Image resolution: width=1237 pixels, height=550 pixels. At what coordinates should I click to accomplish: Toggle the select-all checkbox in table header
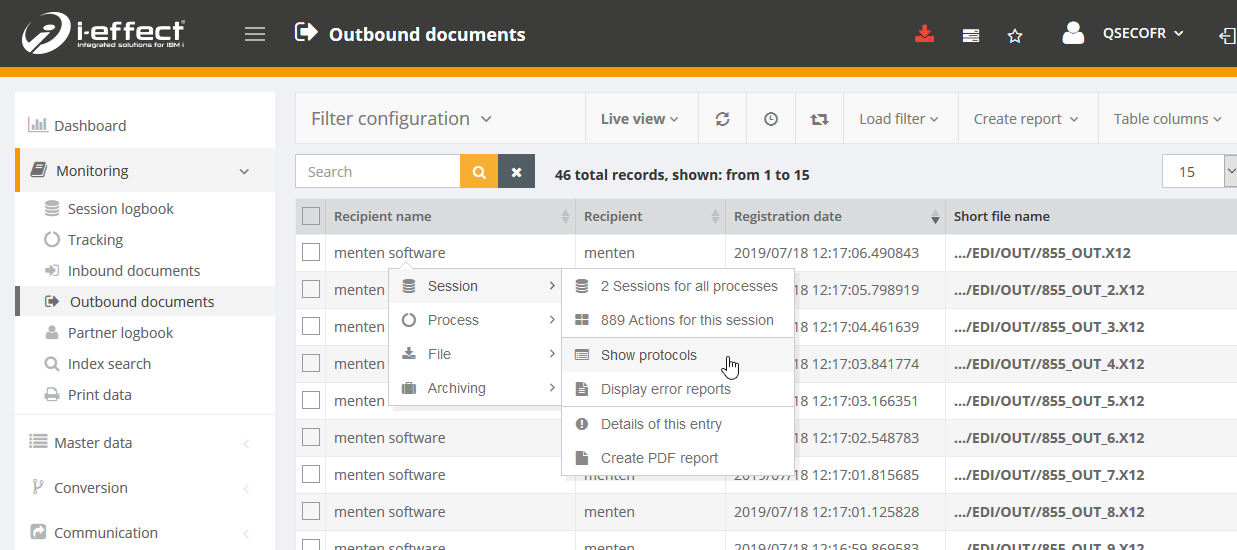(311, 216)
